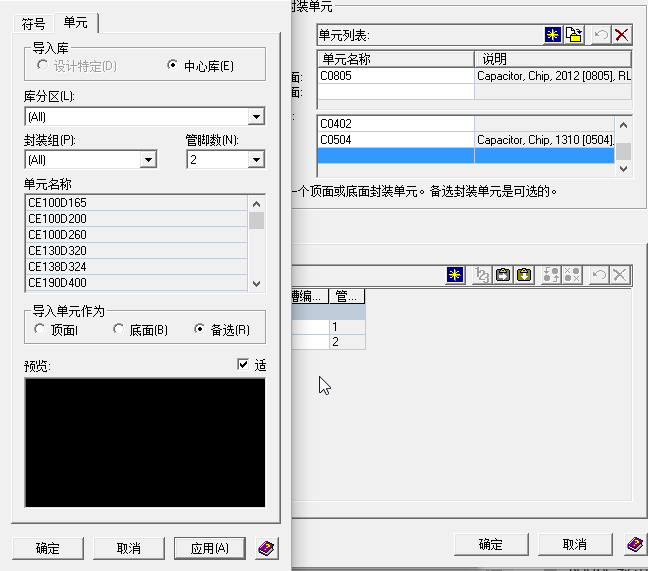The width and height of the screenshot is (648, 571).
Task: Click the 单元名称 column header
Action: pyautogui.click(x=396, y=59)
